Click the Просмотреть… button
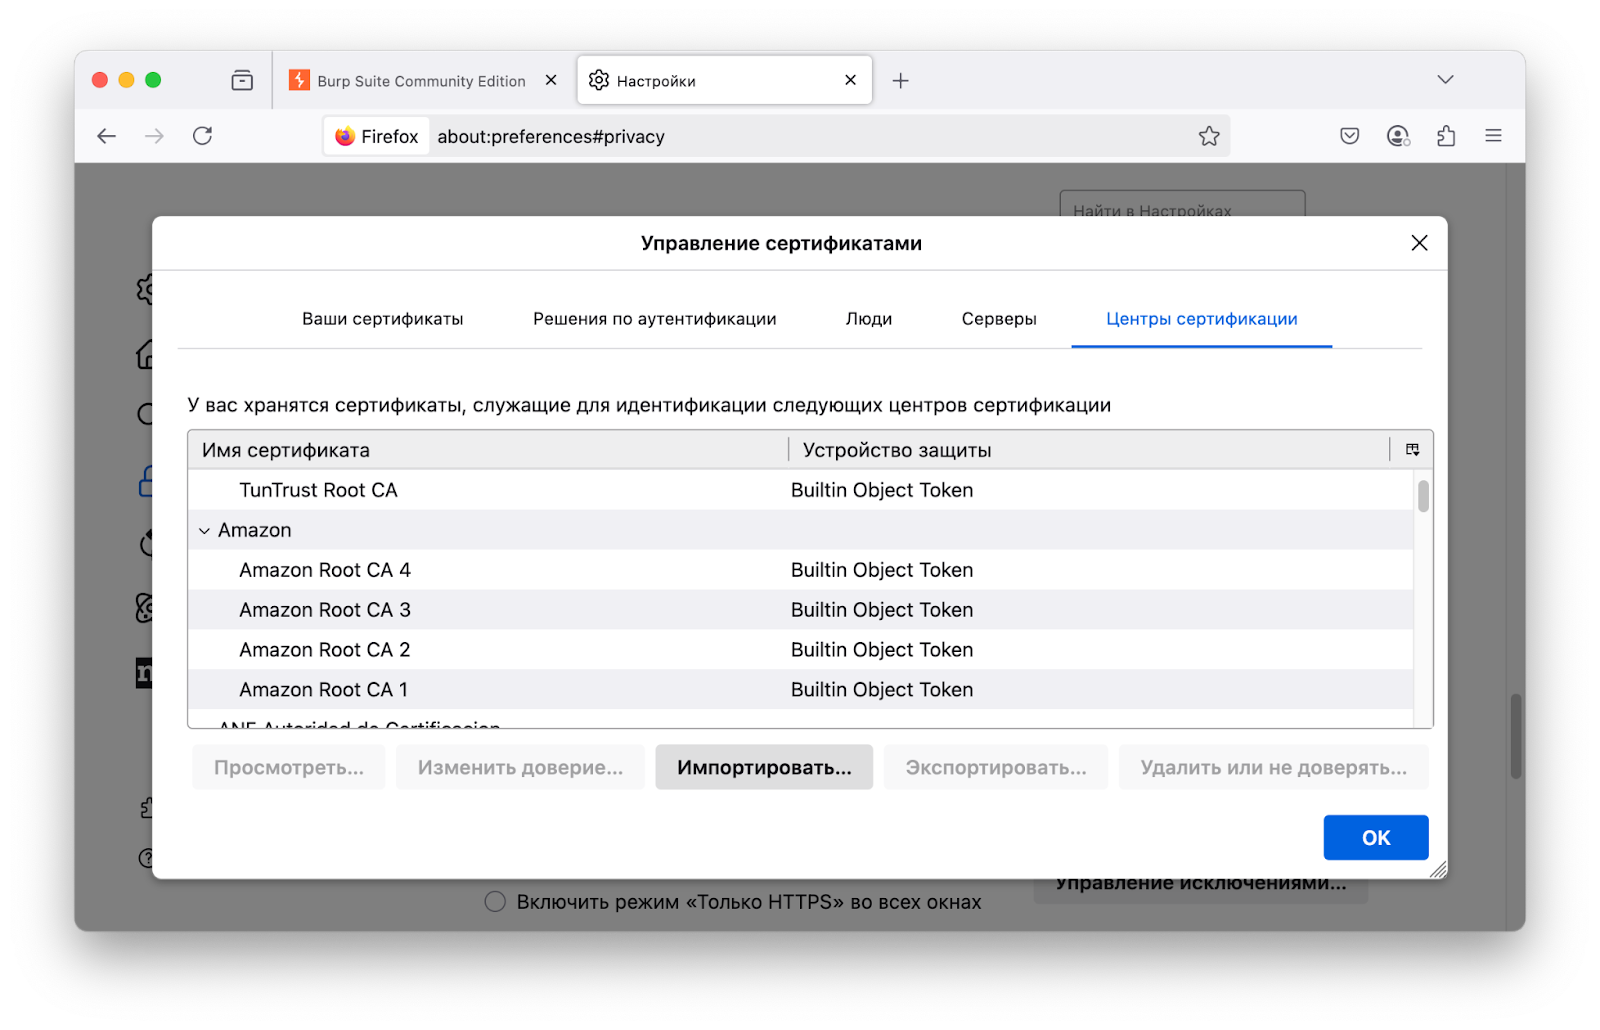The image size is (1600, 1030). click(x=289, y=767)
